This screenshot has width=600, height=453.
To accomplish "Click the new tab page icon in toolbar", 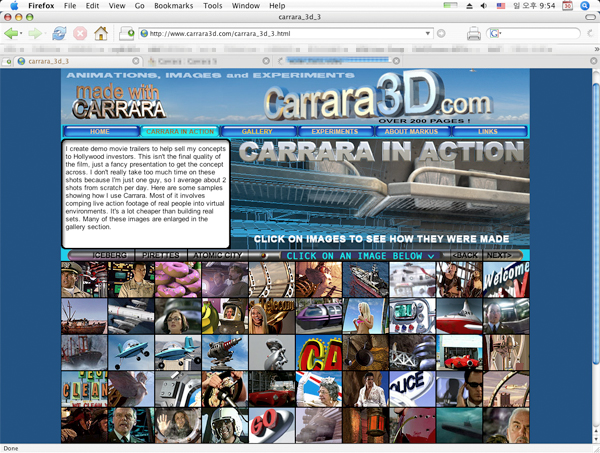I will point(127,34).
